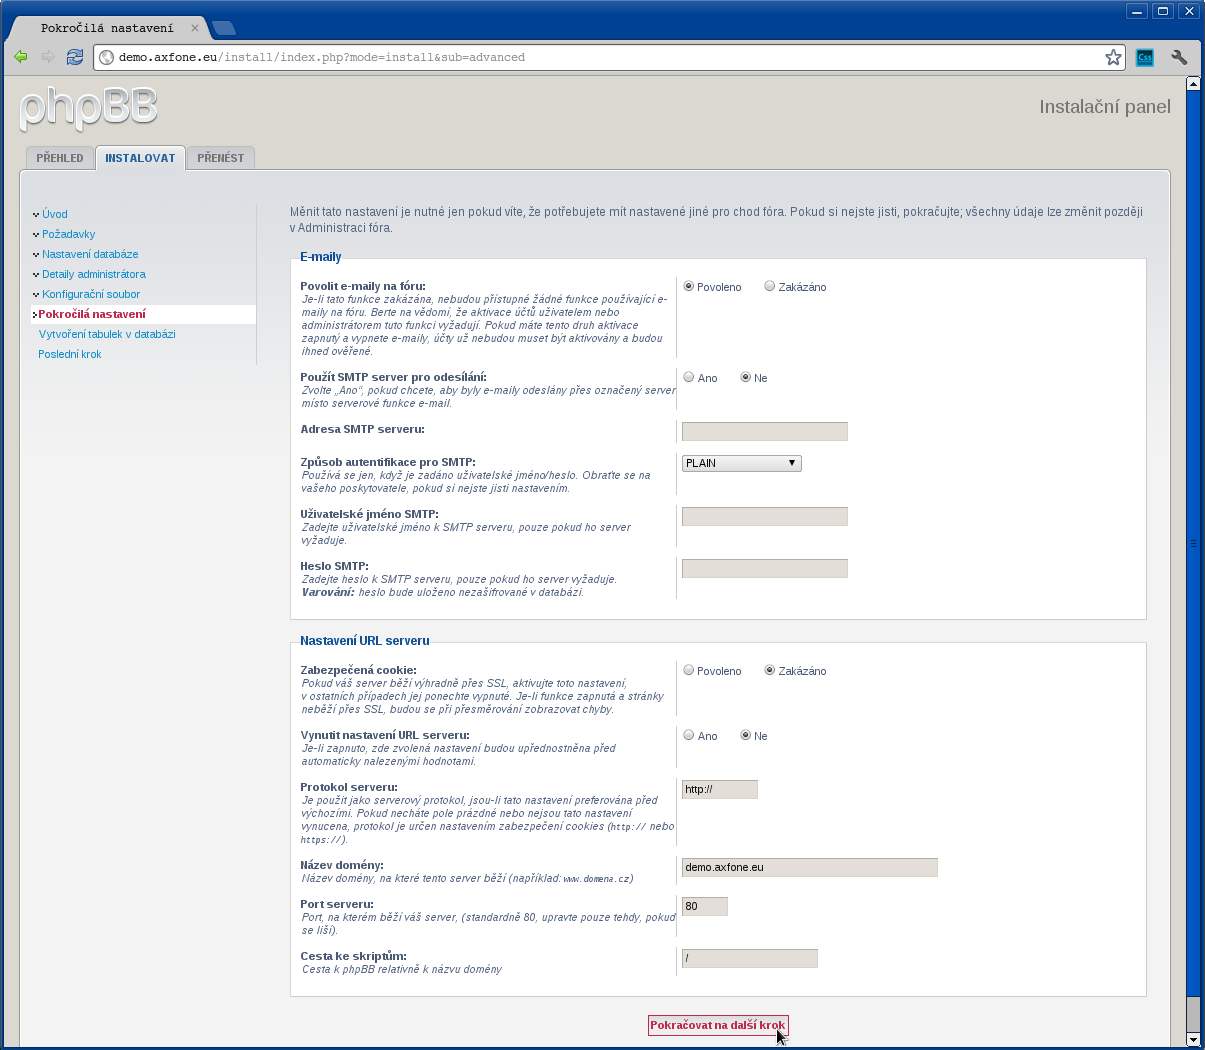The height and width of the screenshot is (1050, 1205).
Task: Select Zakázáno for Povolit e-maily na fóru
Action: (768, 287)
